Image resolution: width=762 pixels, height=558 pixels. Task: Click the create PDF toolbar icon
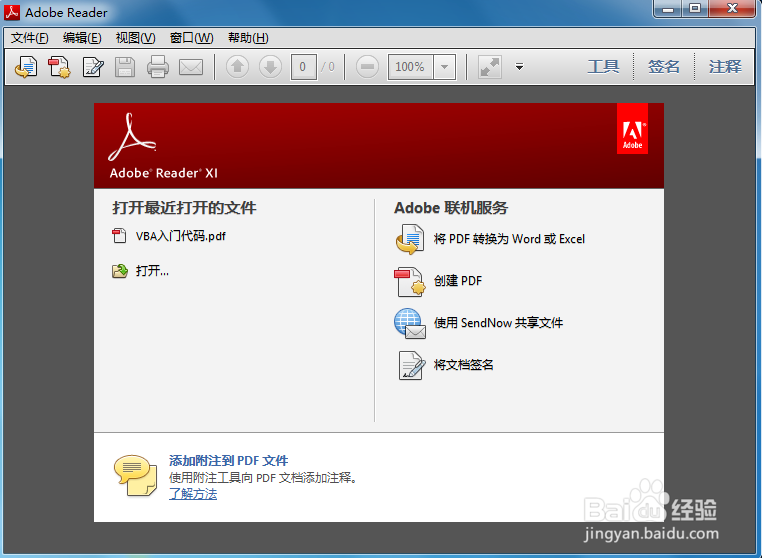pyautogui.click(x=59, y=67)
